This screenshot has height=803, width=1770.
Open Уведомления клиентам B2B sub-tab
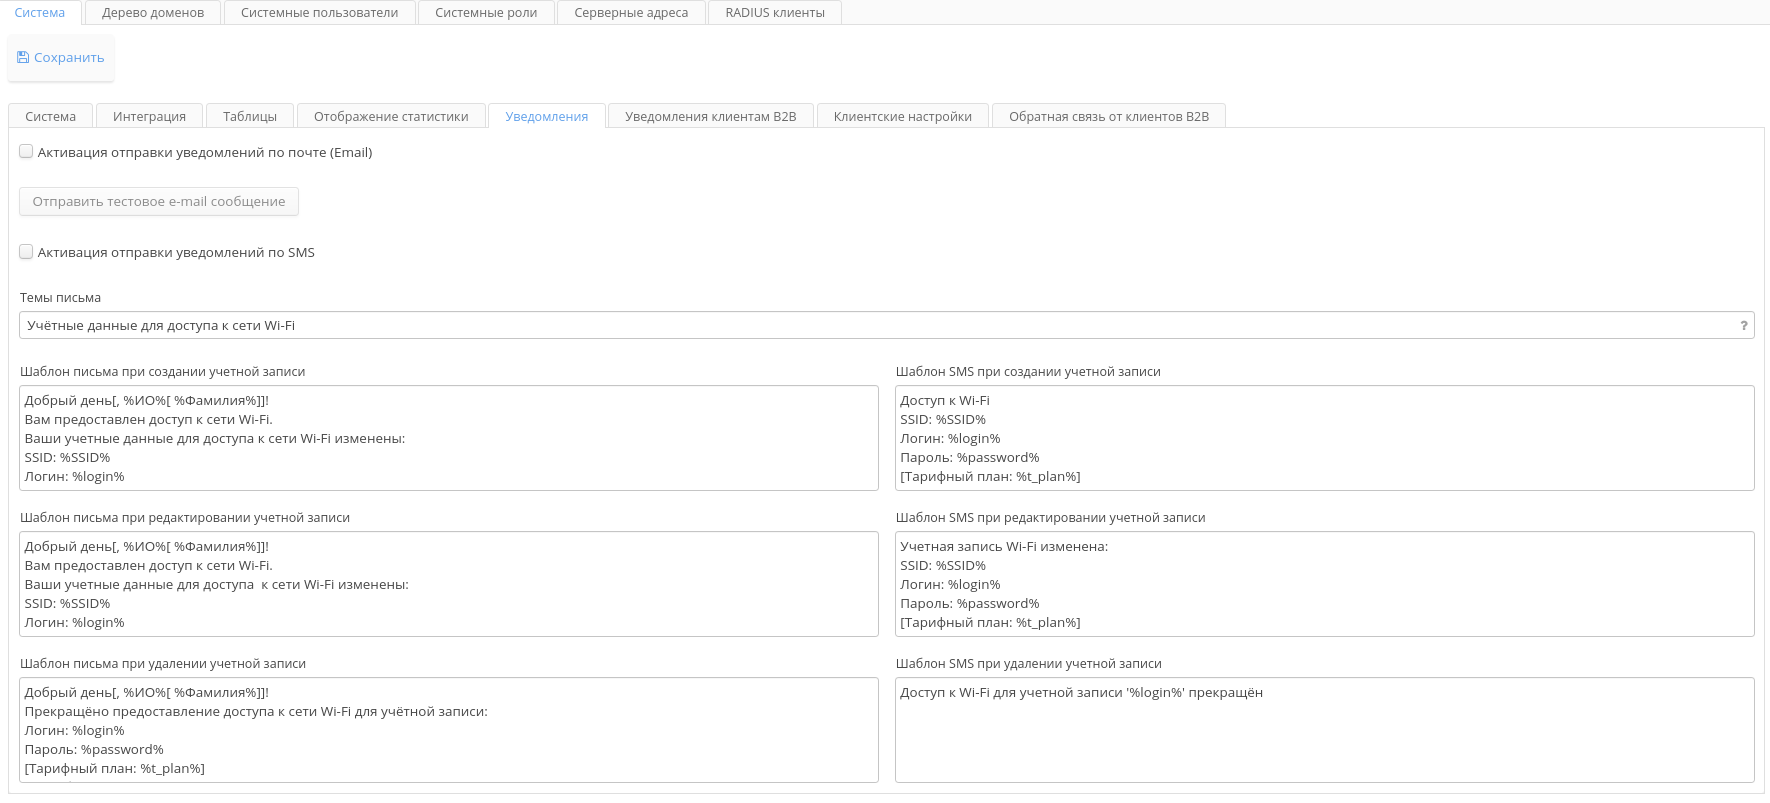[x=711, y=117]
